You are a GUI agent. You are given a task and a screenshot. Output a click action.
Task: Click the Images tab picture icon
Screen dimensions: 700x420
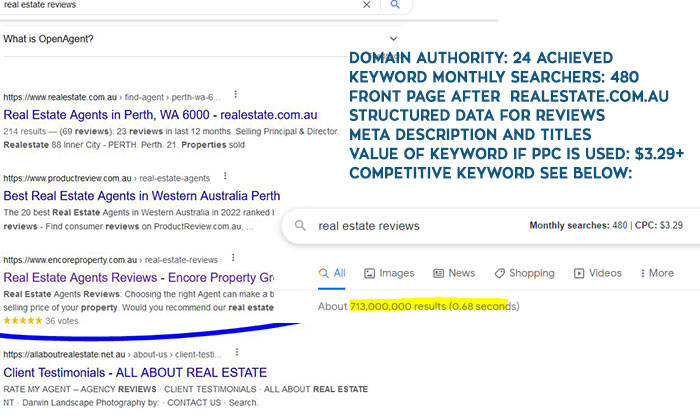(x=370, y=274)
